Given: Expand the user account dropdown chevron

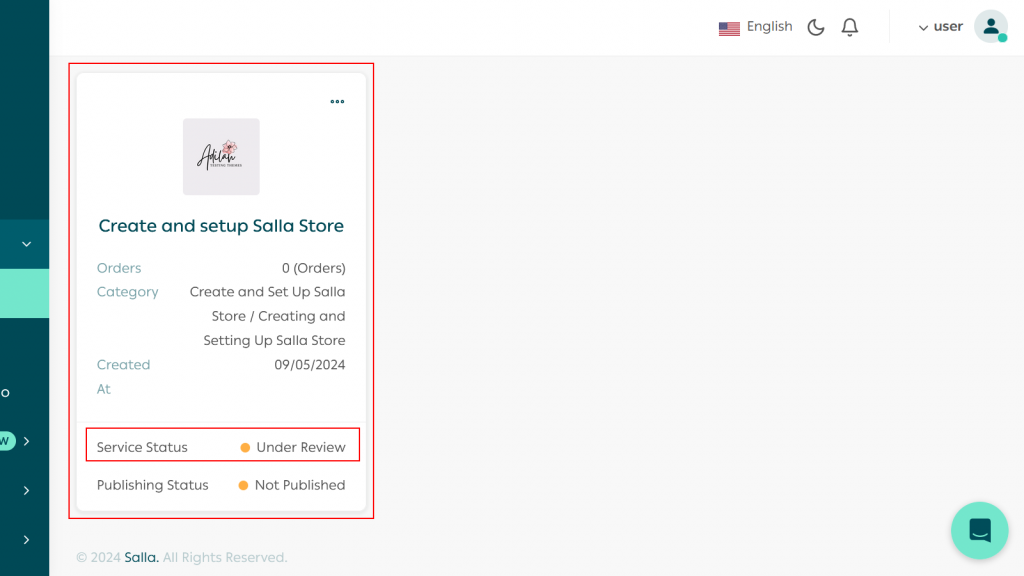Looking at the screenshot, I should (923, 28).
